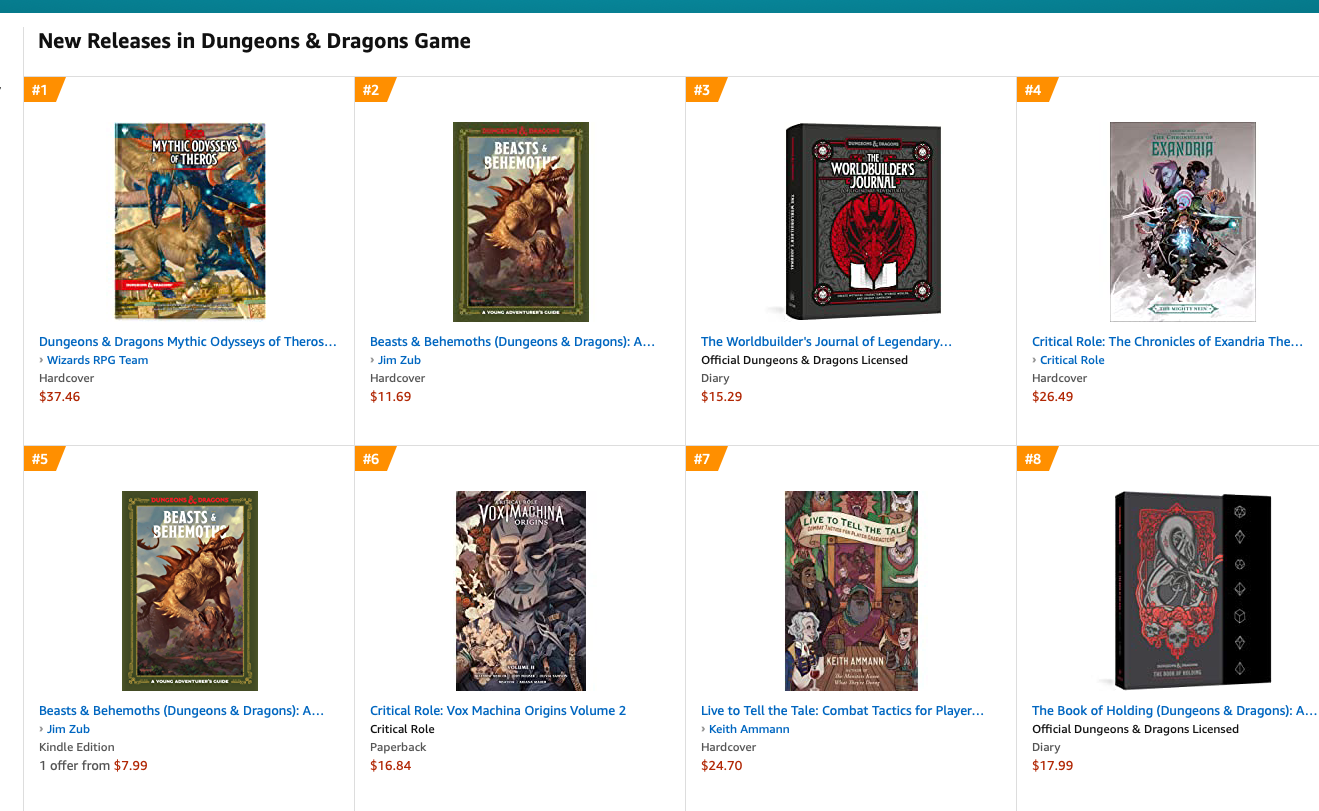1319x811 pixels.
Task: Click the $37.46 price of Mythic Odysseys
Action: pos(59,397)
